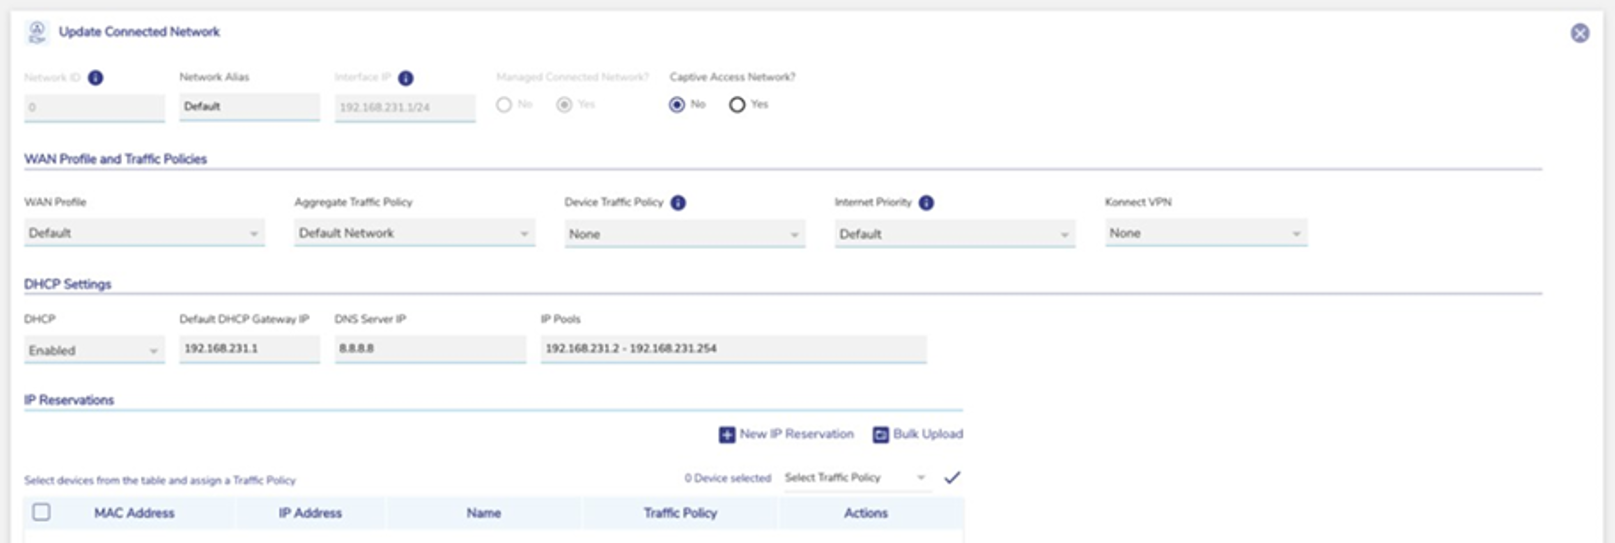Open the DHCP Enabled dropdown
This screenshot has width=1615, height=543.
pyautogui.click(x=94, y=351)
